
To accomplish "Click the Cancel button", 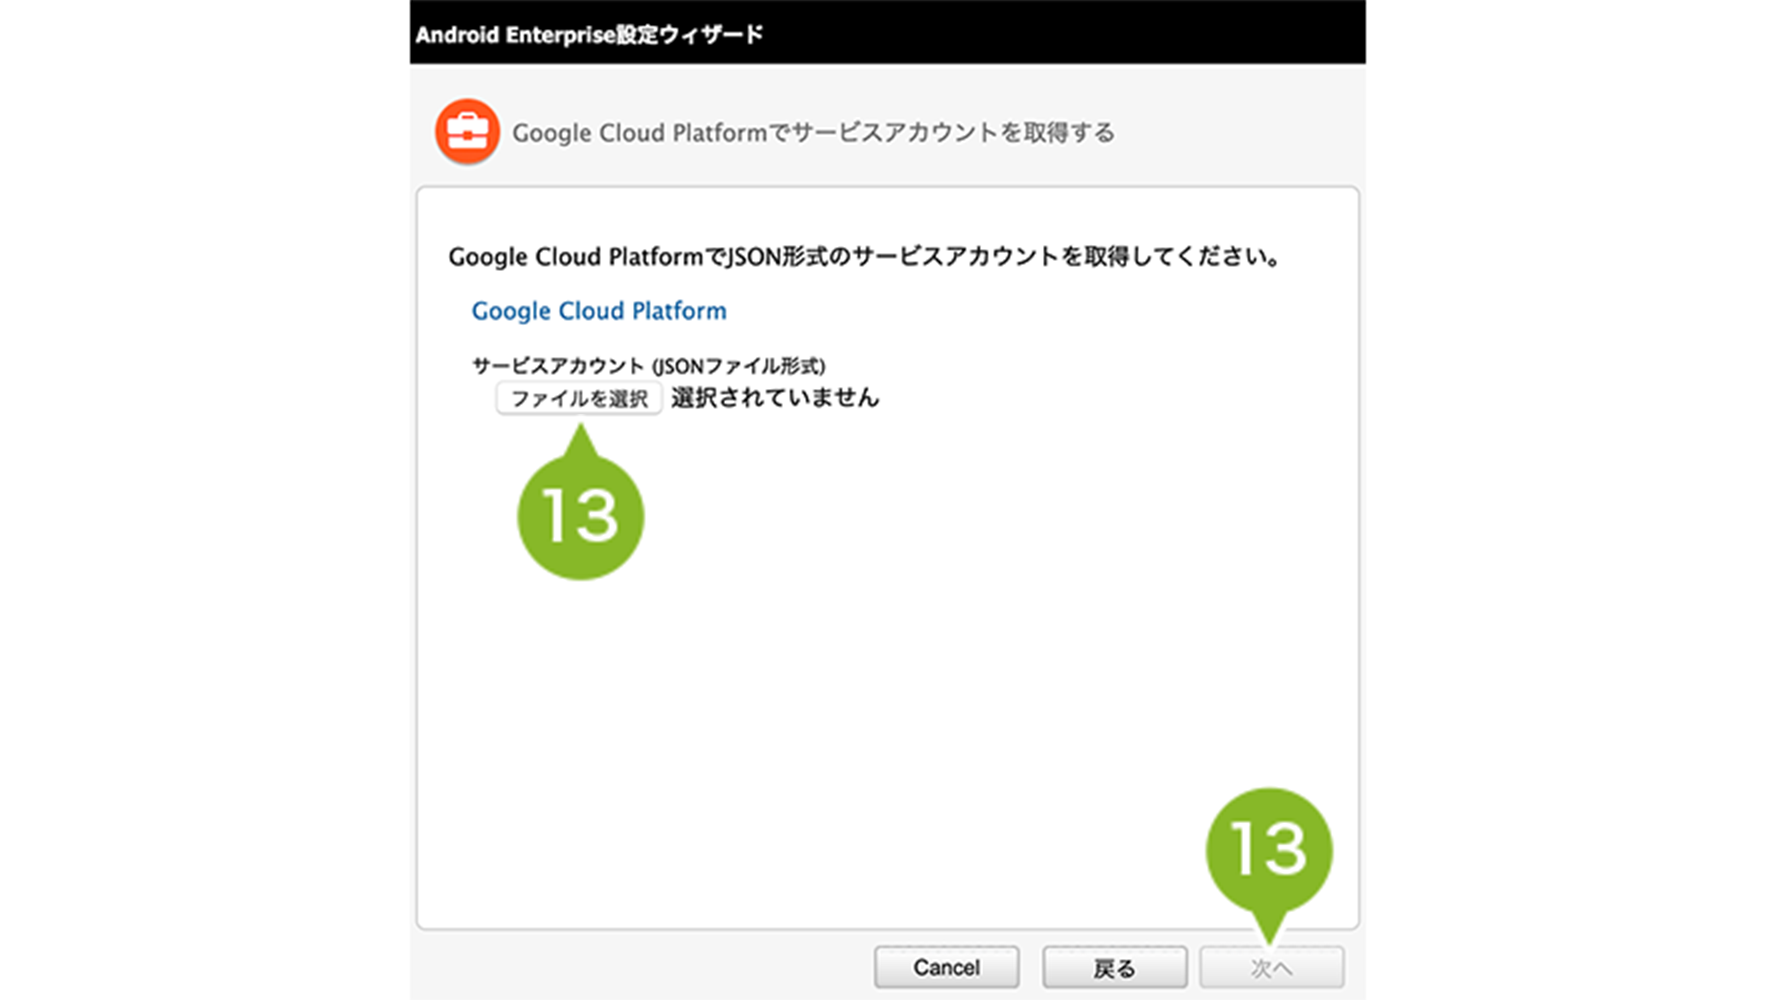I will (946, 967).
